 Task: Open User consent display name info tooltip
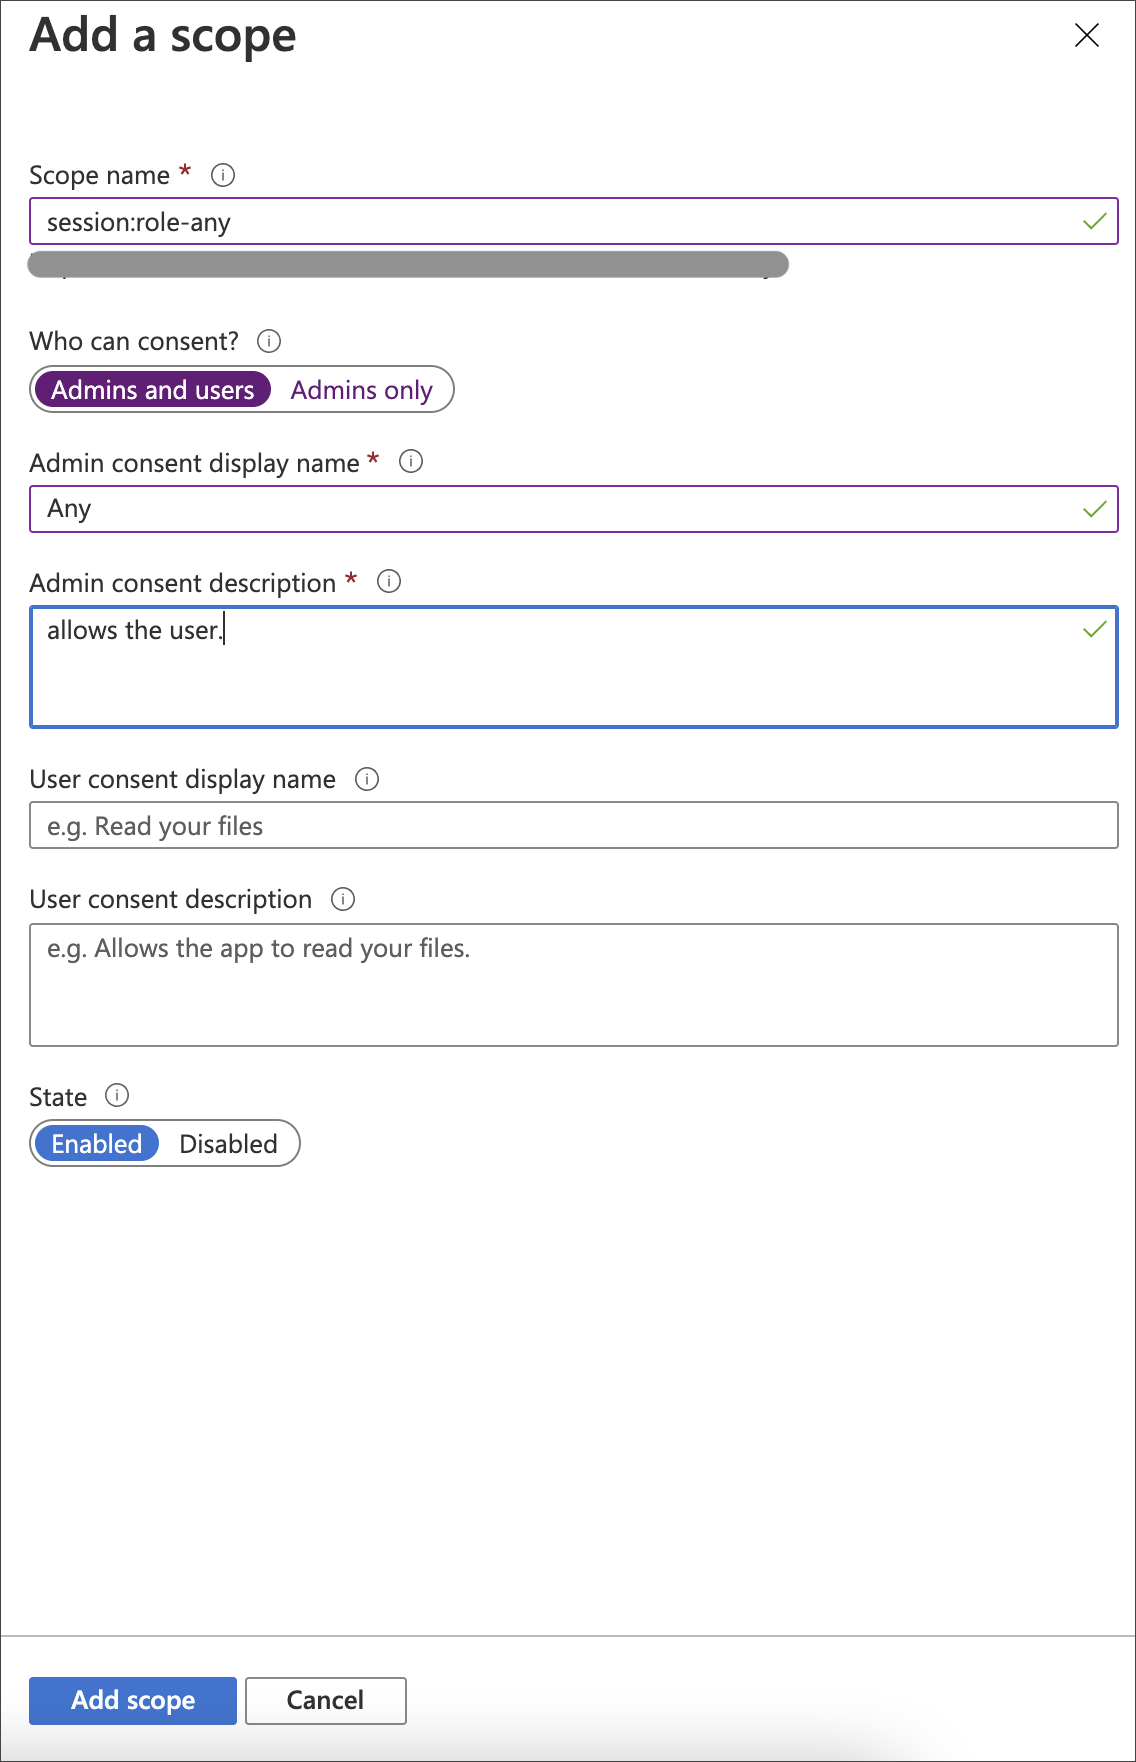pyautogui.click(x=368, y=779)
